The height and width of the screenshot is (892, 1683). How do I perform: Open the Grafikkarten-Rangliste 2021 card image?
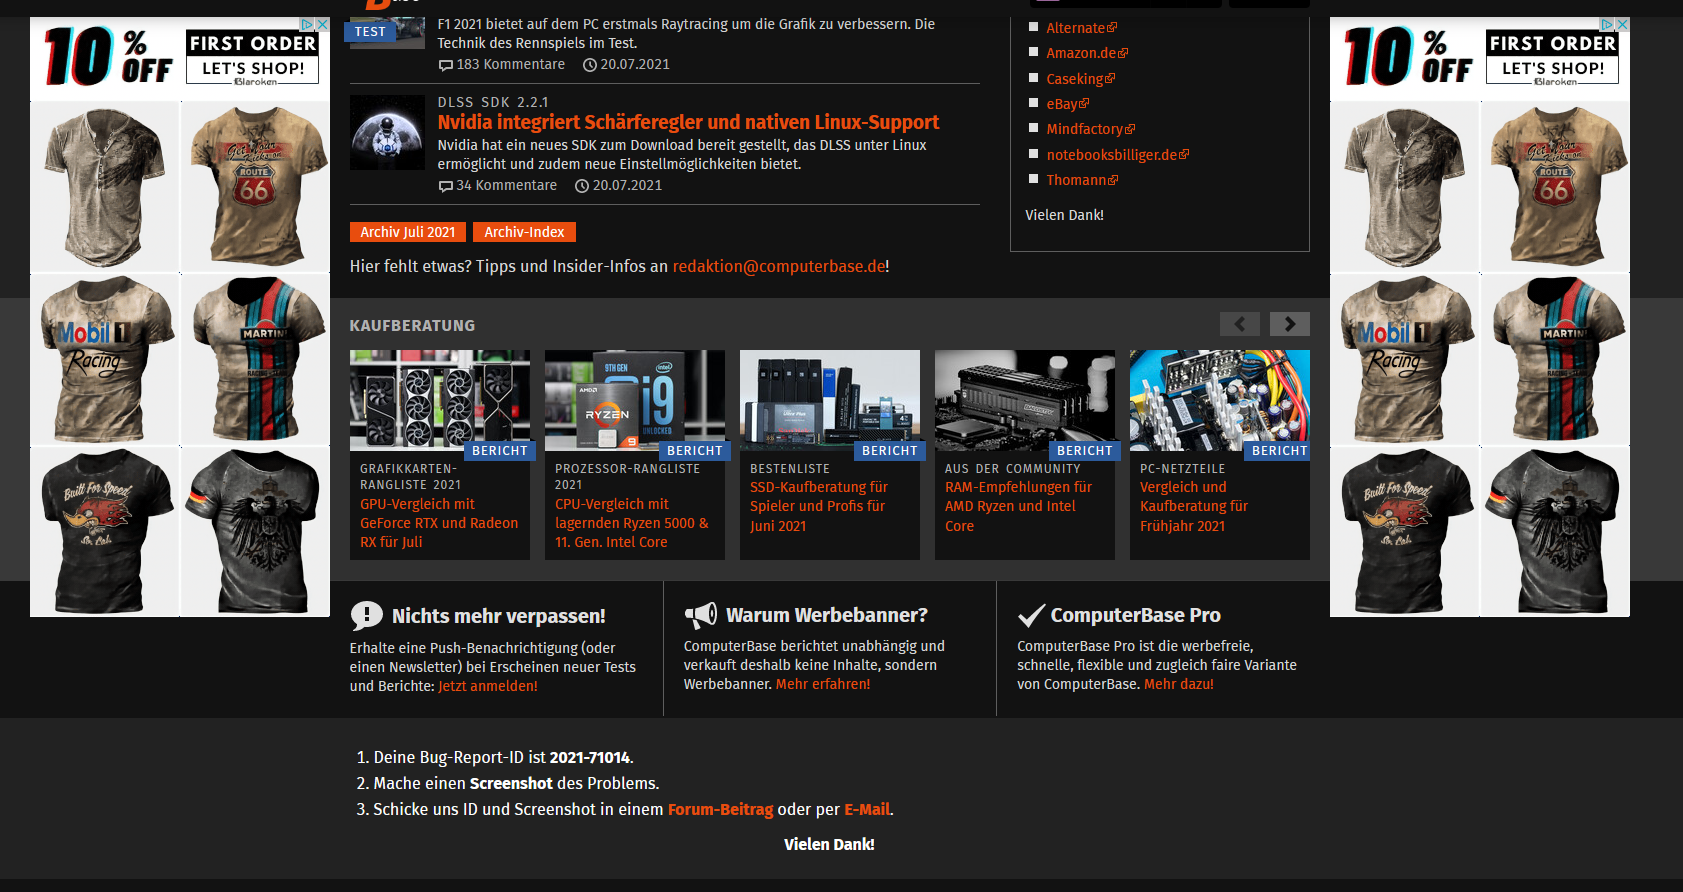pos(440,400)
